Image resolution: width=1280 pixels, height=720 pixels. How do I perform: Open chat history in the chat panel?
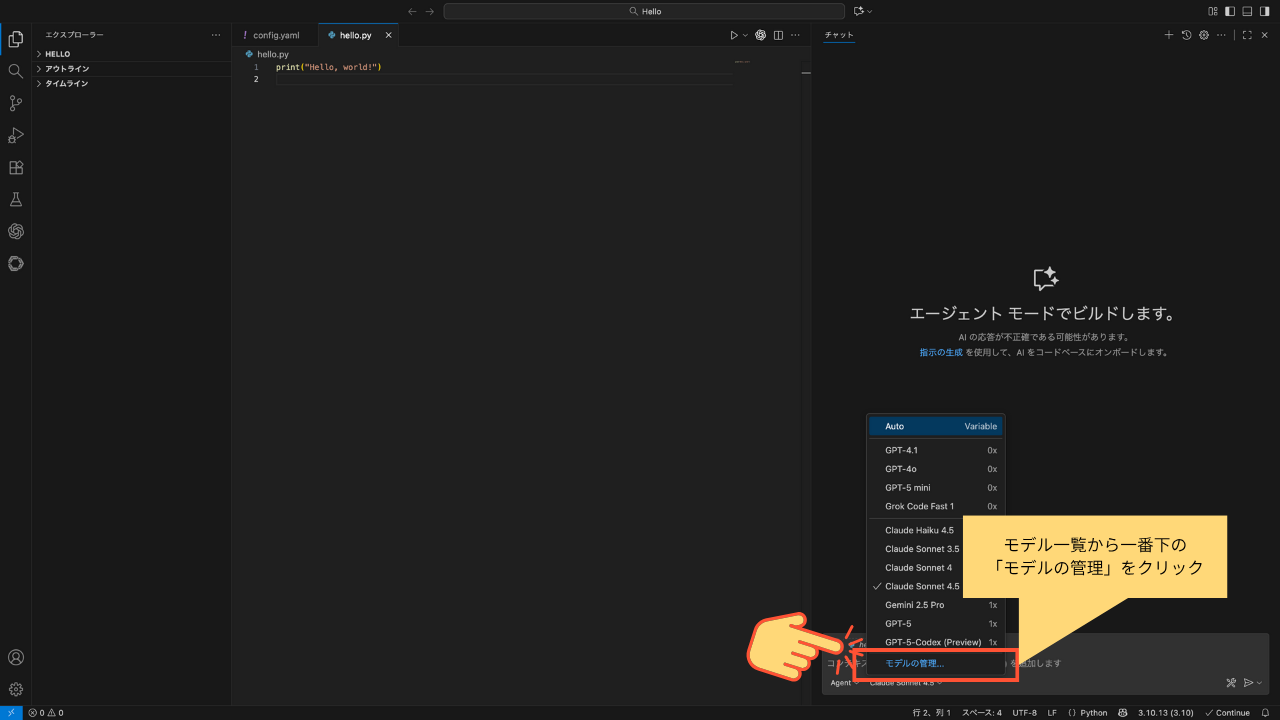1189,34
